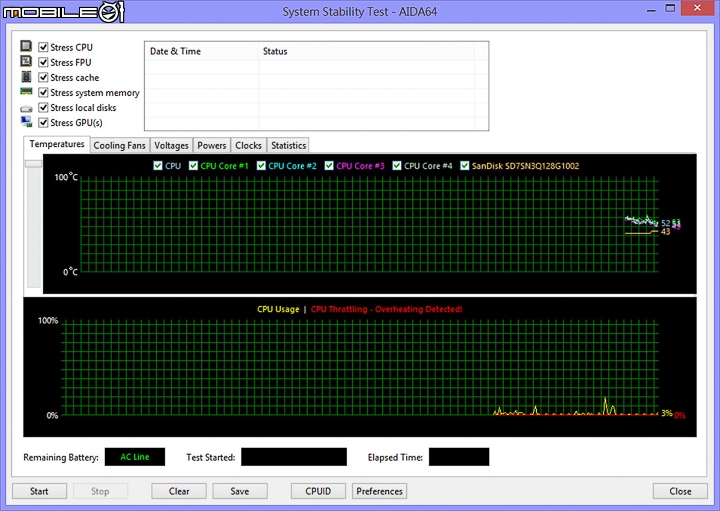The width and height of the screenshot is (720, 511).
Task: Open the CPUID panel
Action: (318, 491)
